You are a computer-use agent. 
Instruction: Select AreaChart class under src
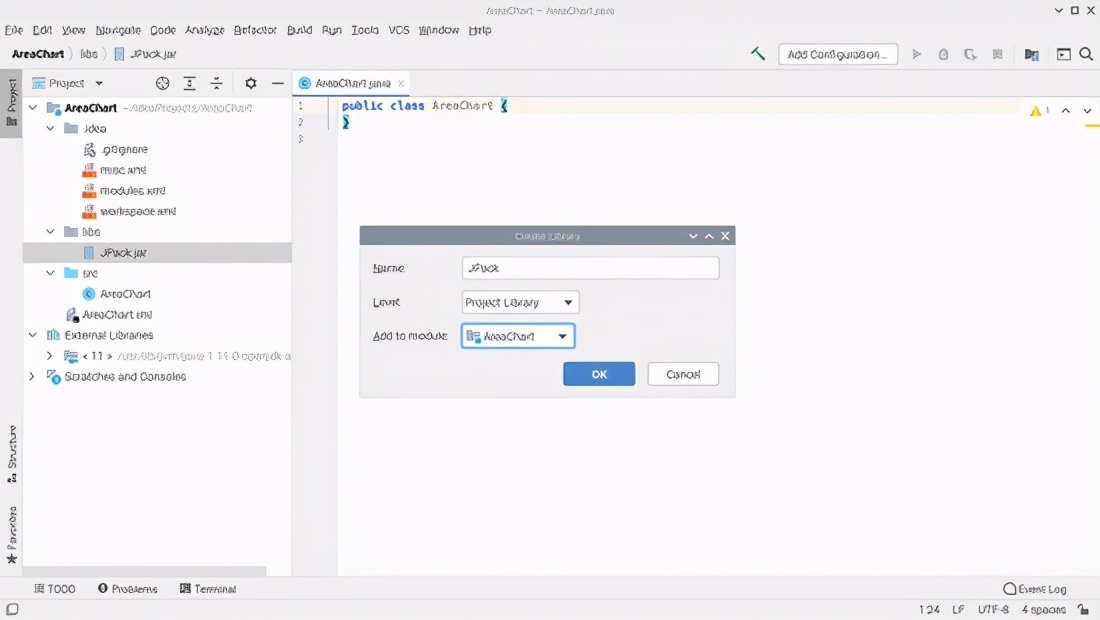pos(125,294)
